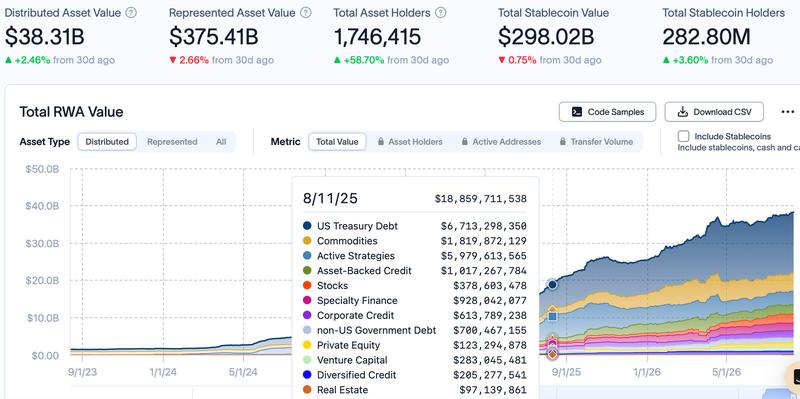Enable the Include Stablecoins checkbox
Image resolution: width=800 pixels, height=399 pixels.
click(684, 136)
